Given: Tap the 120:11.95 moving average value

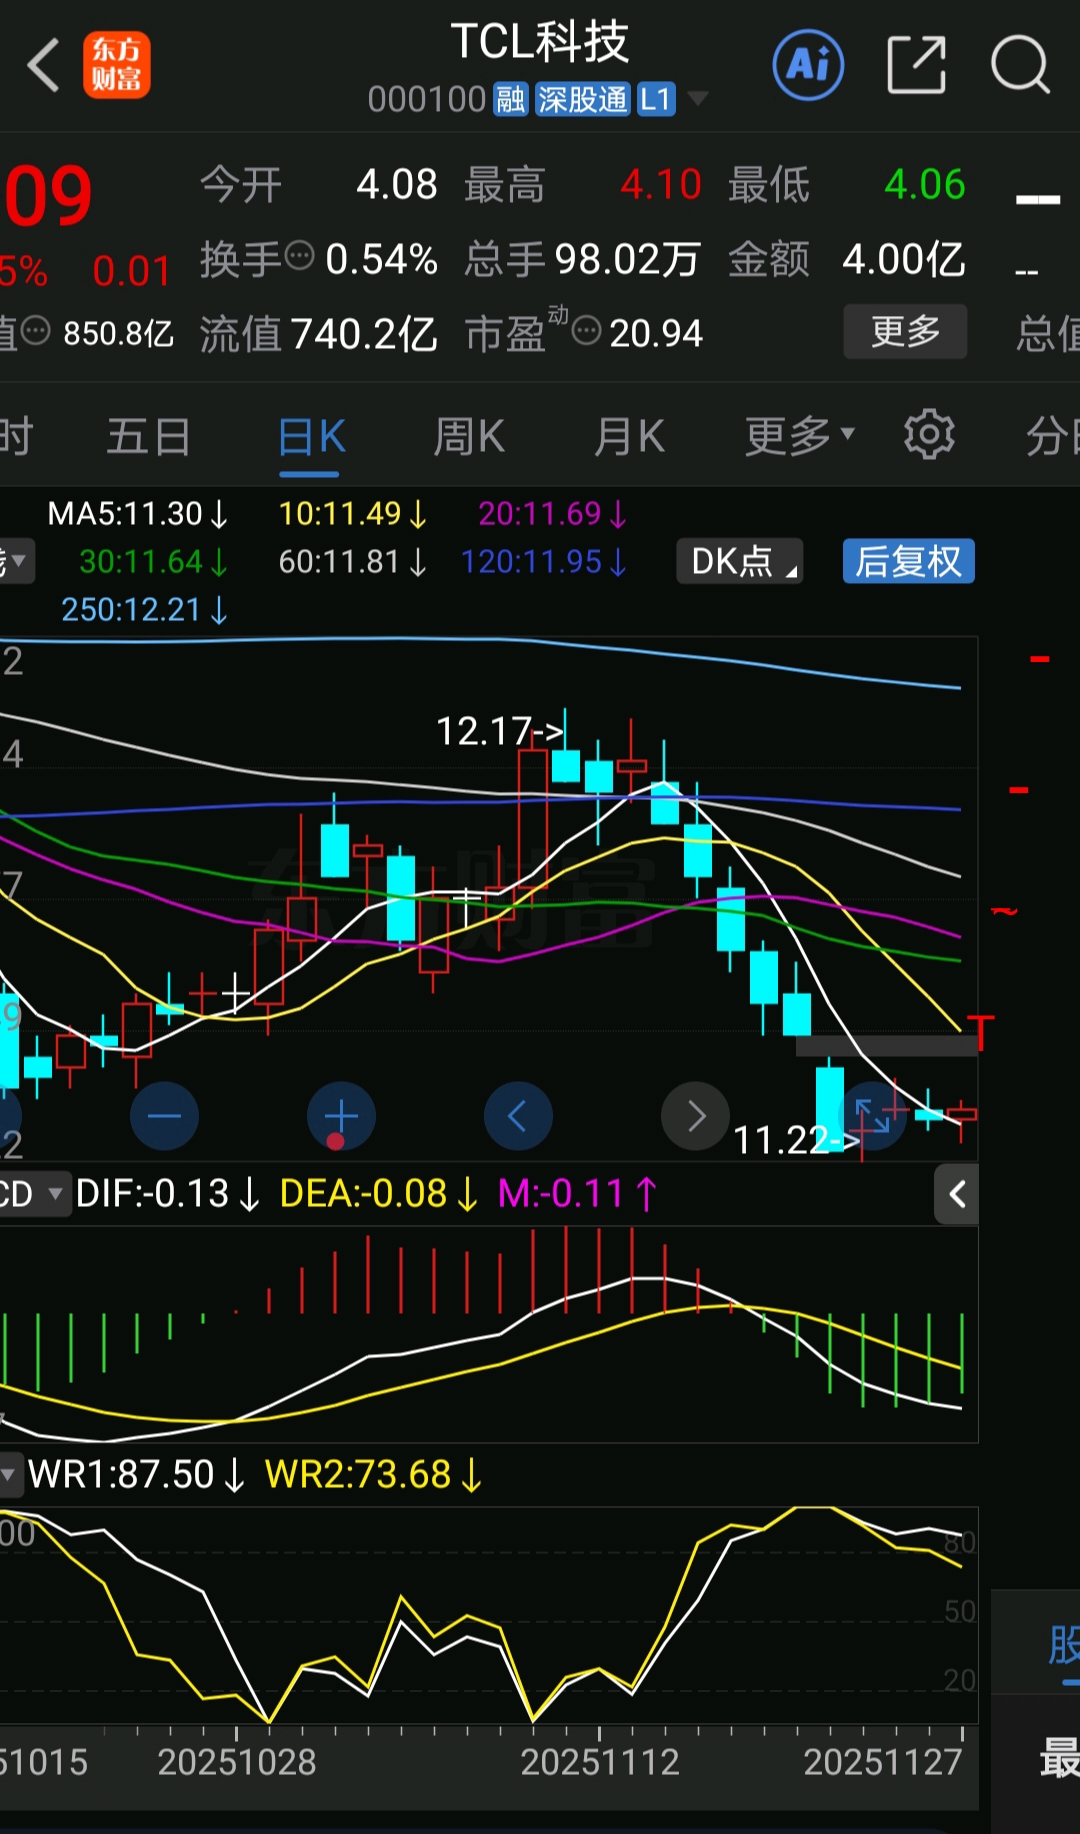Looking at the screenshot, I should (543, 562).
